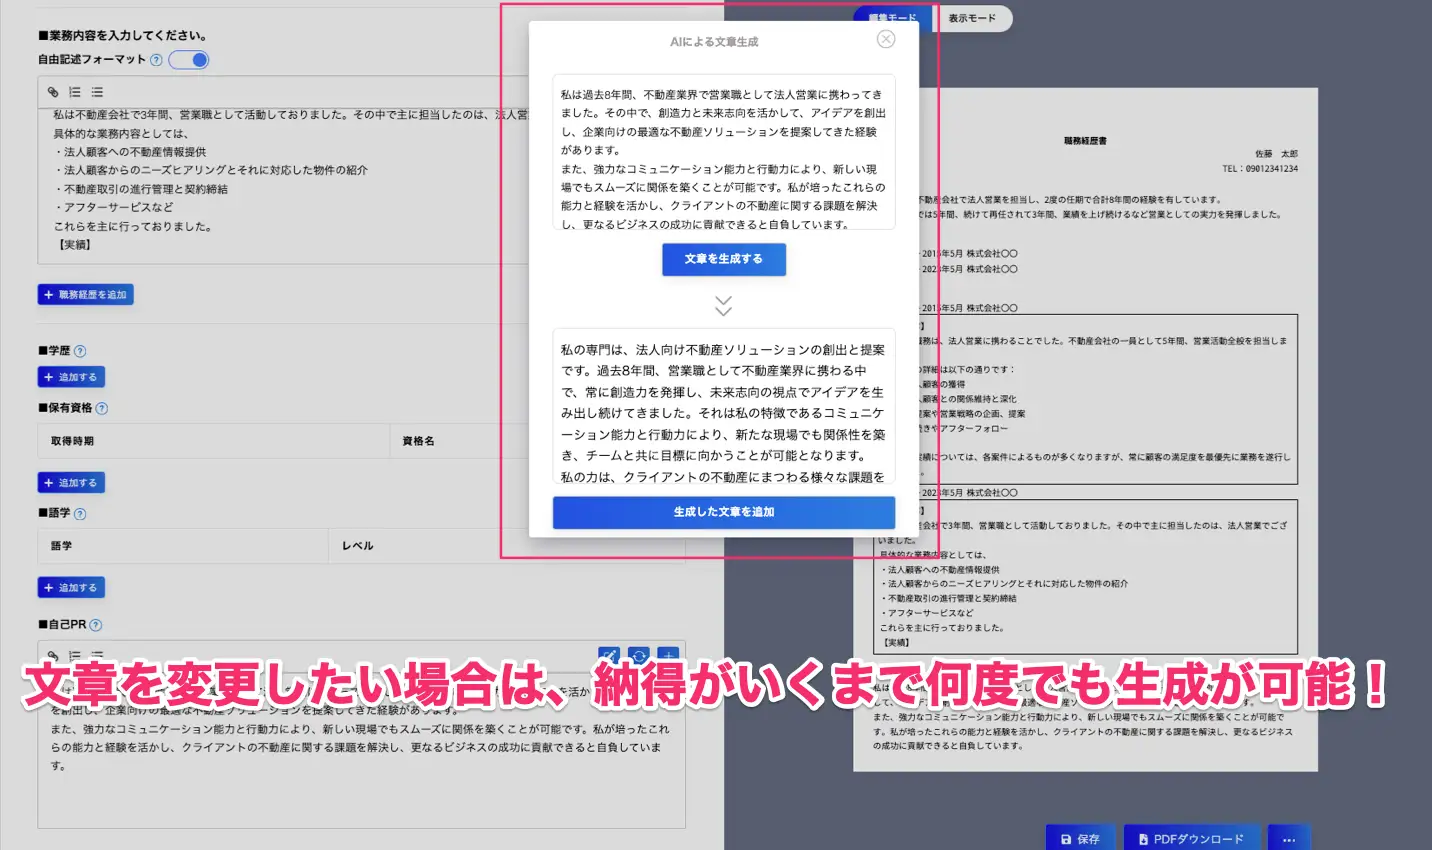Close the AIによる文章生成 dialog
This screenshot has width=1432, height=850.
(886, 39)
